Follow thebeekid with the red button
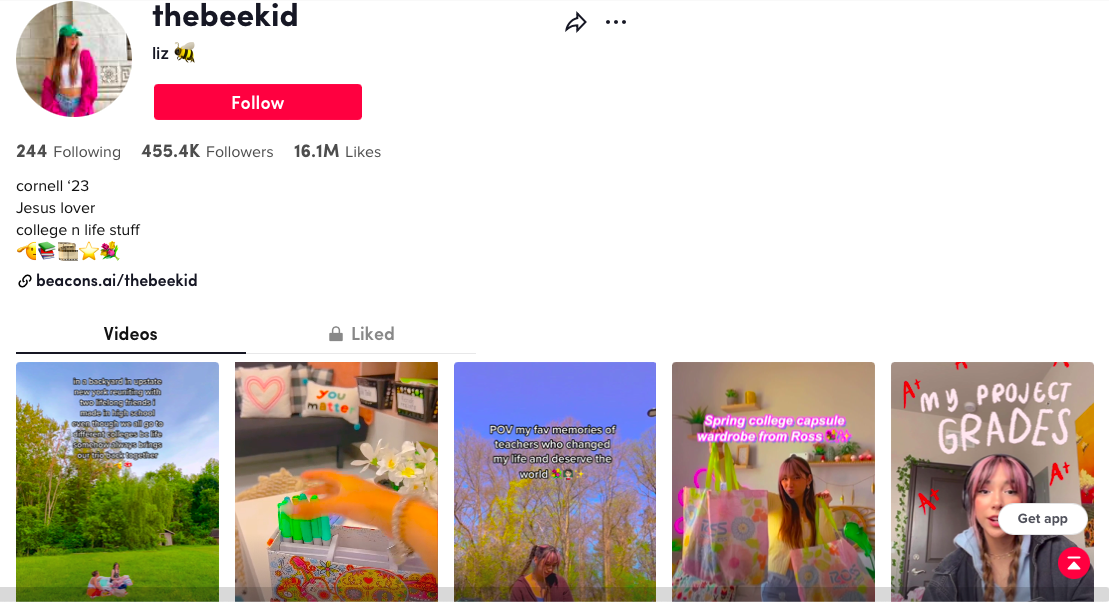 [x=257, y=103]
